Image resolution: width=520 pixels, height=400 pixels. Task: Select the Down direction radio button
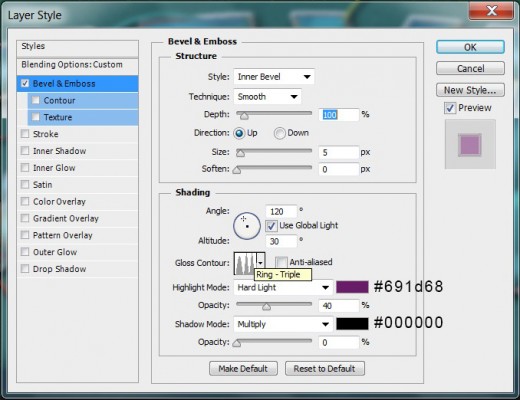(x=279, y=133)
